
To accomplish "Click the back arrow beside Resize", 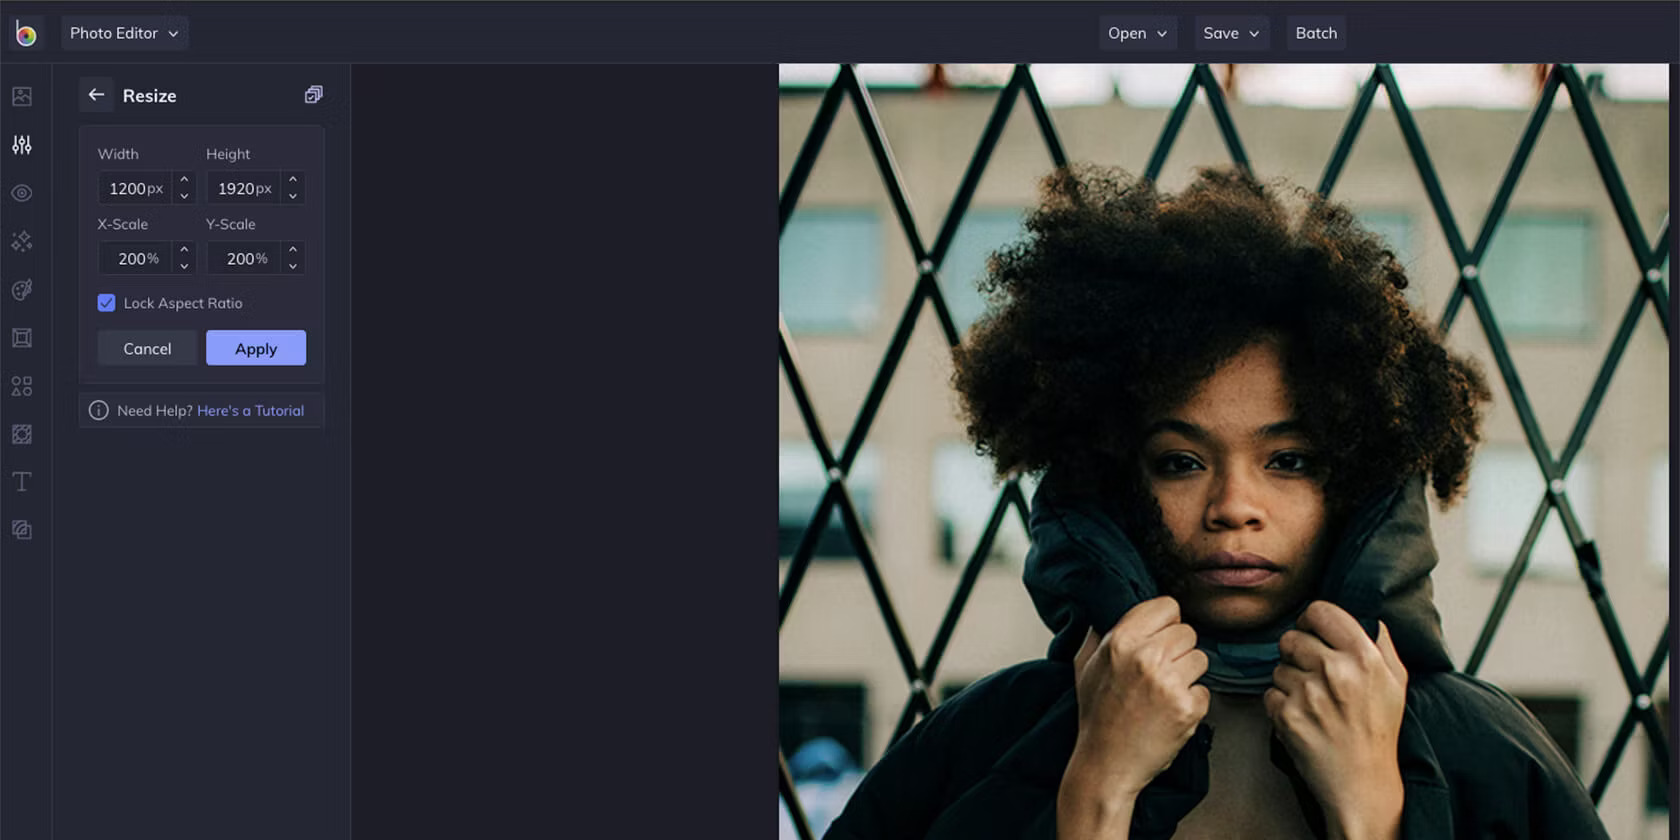I will [x=96, y=95].
